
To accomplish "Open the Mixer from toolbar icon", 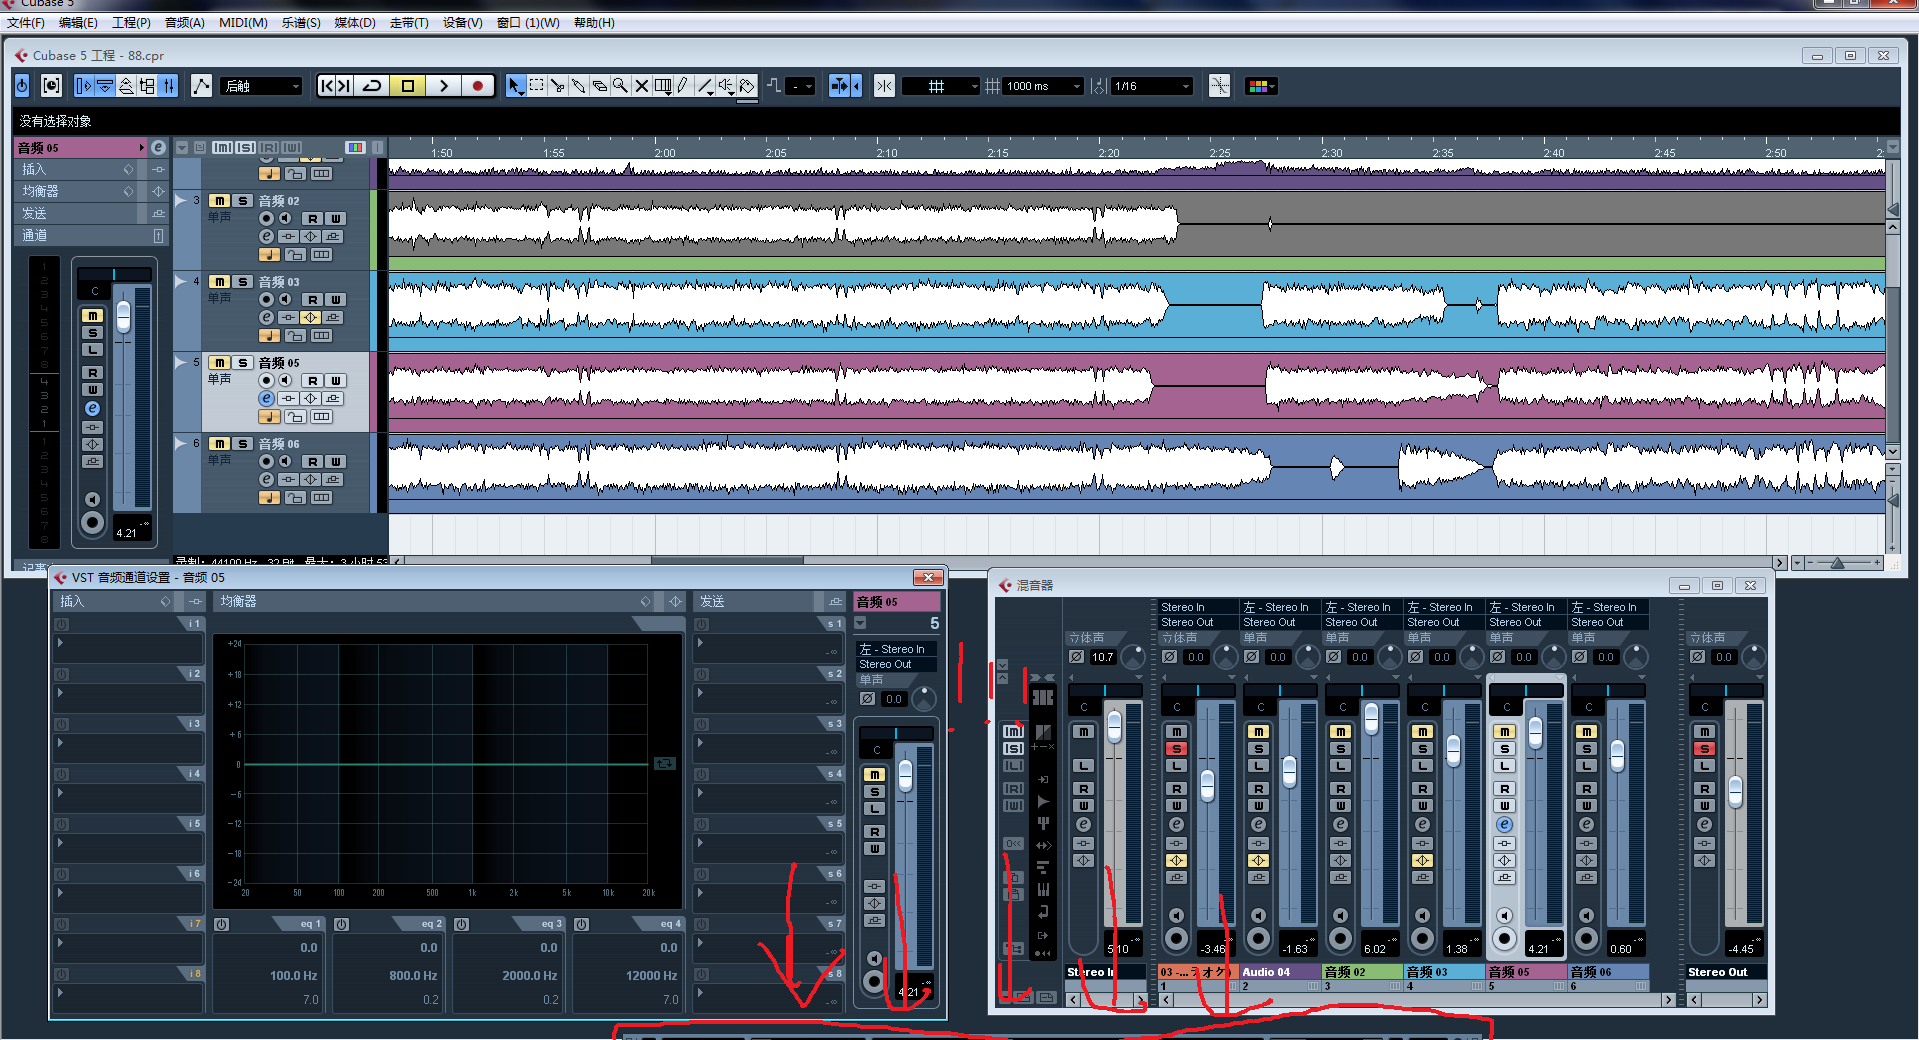I will point(169,86).
